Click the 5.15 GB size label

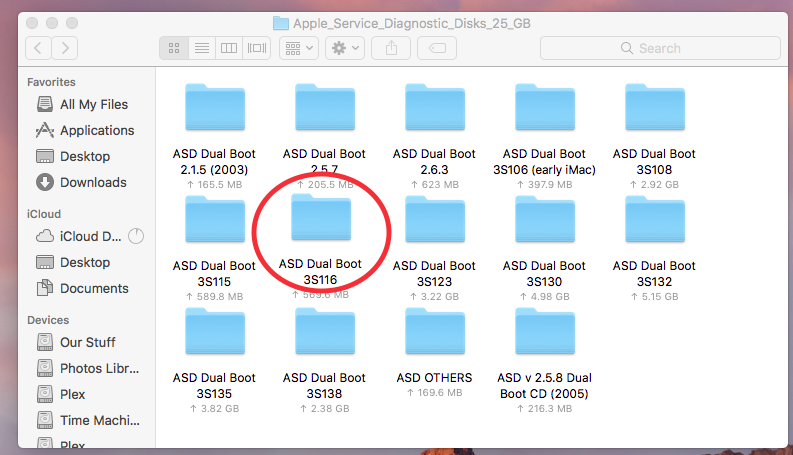[654, 297]
